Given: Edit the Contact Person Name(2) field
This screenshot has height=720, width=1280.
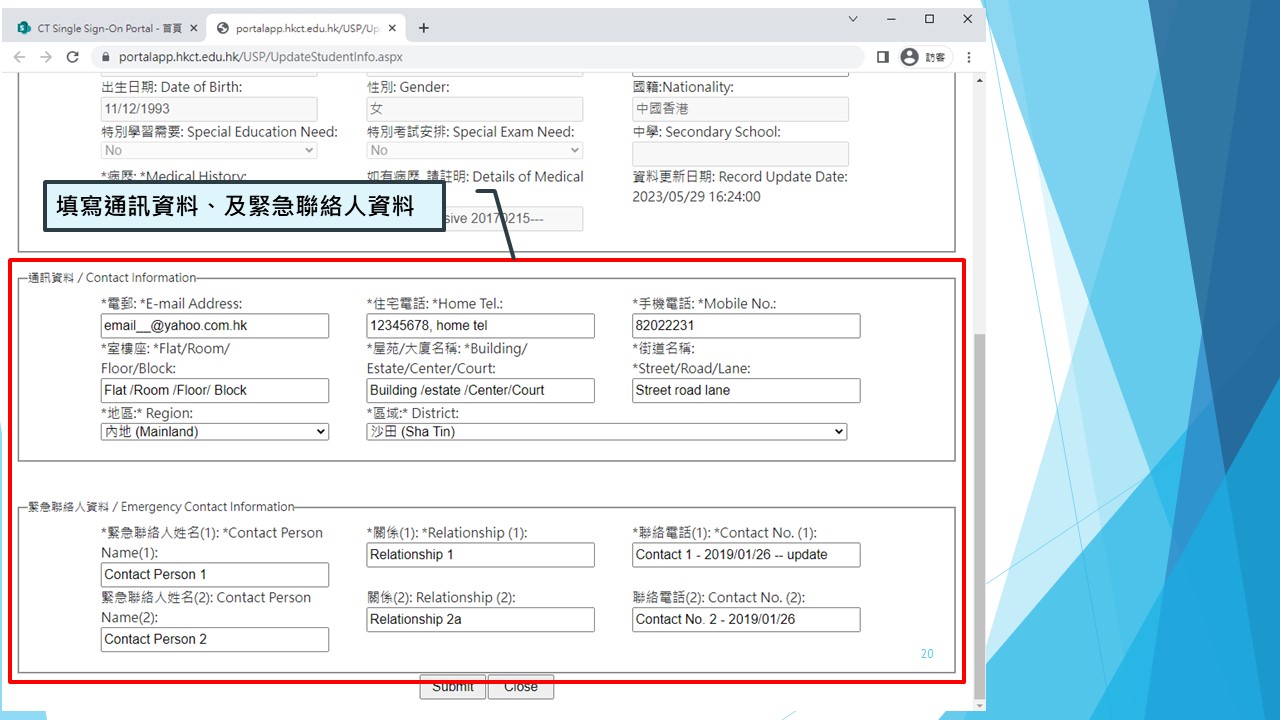Looking at the screenshot, I should (215, 639).
